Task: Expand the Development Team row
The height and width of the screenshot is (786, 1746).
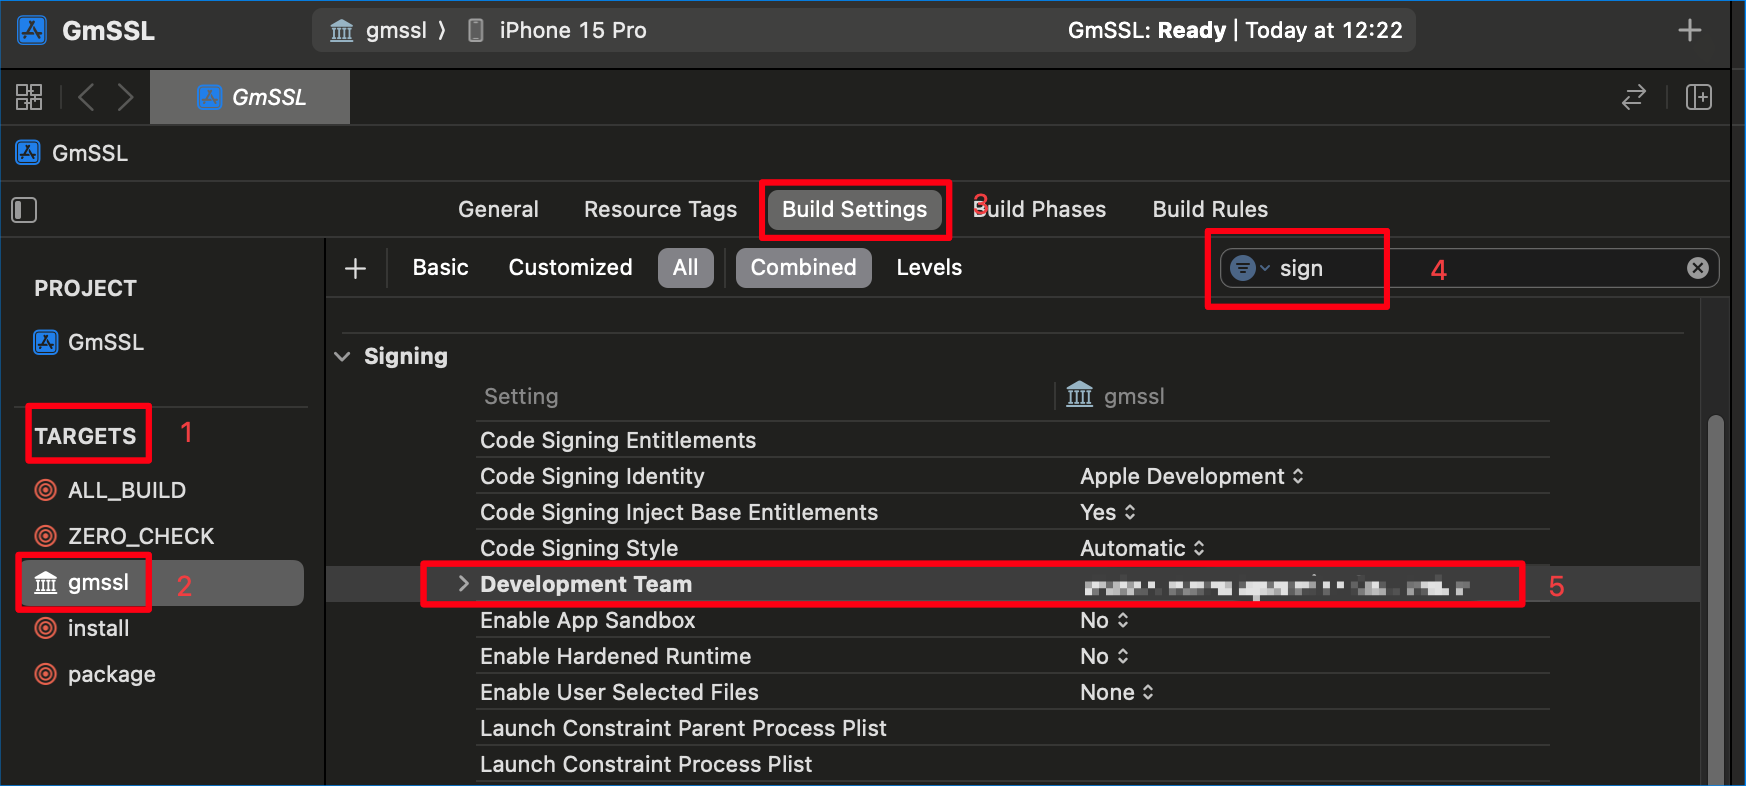Action: [x=463, y=584]
